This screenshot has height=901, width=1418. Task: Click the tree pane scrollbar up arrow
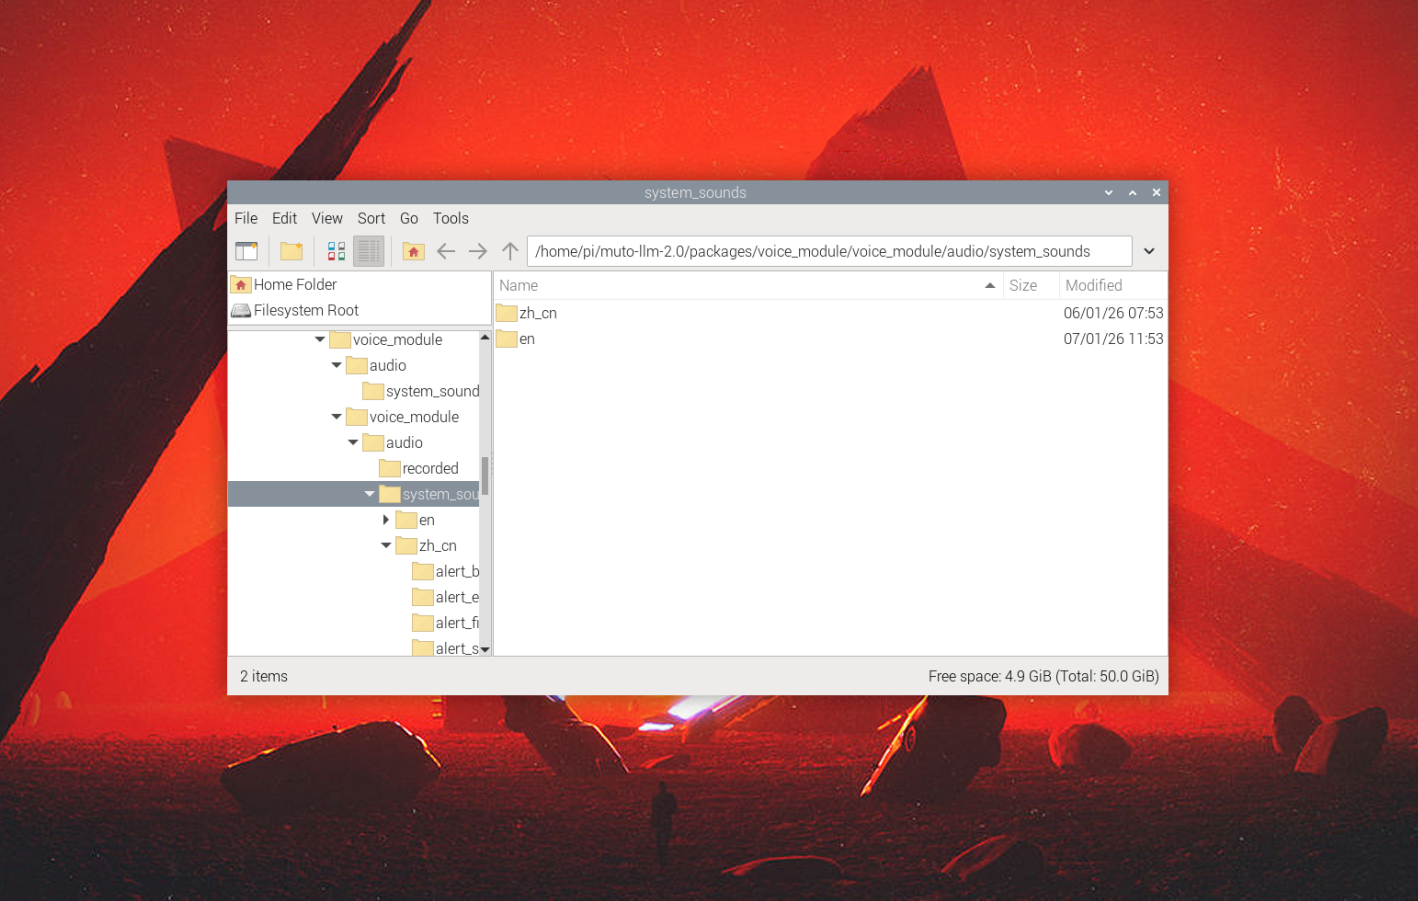[485, 338]
